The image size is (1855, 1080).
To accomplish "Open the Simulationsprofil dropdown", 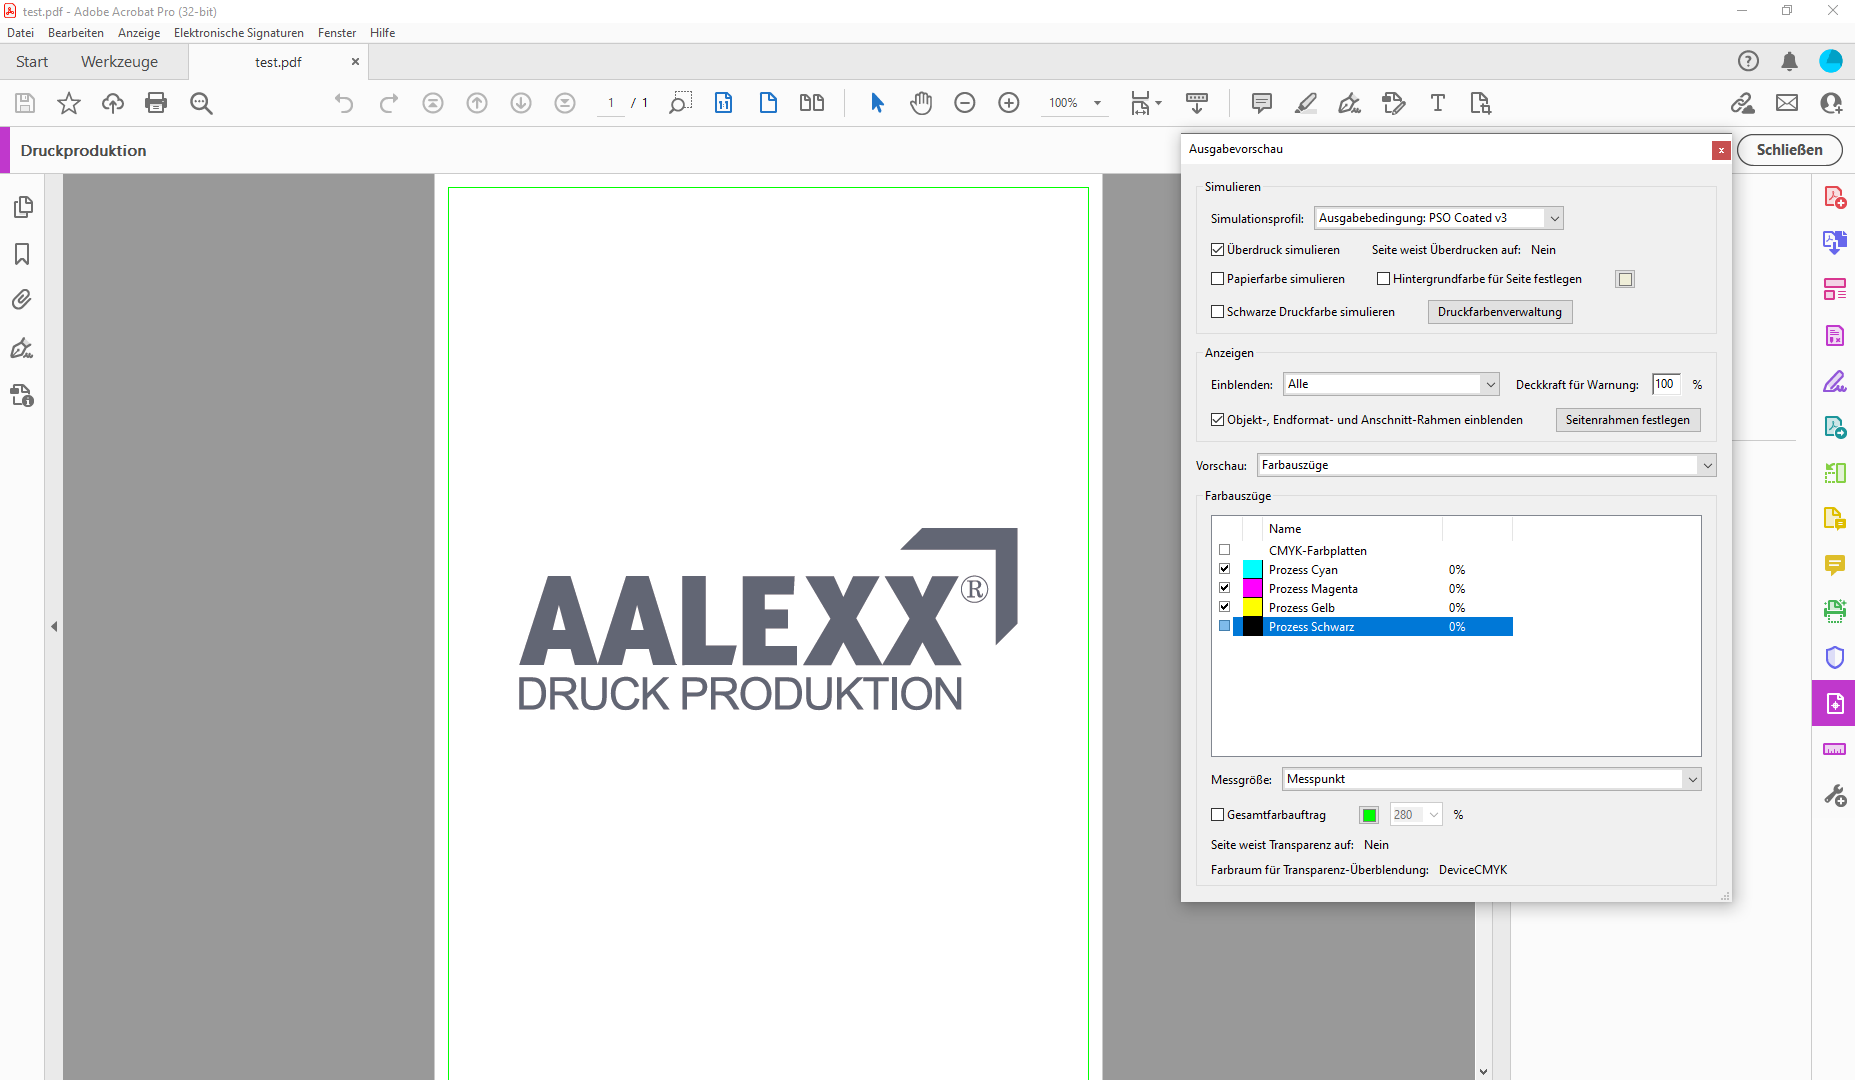I will tap(1554, 217).
